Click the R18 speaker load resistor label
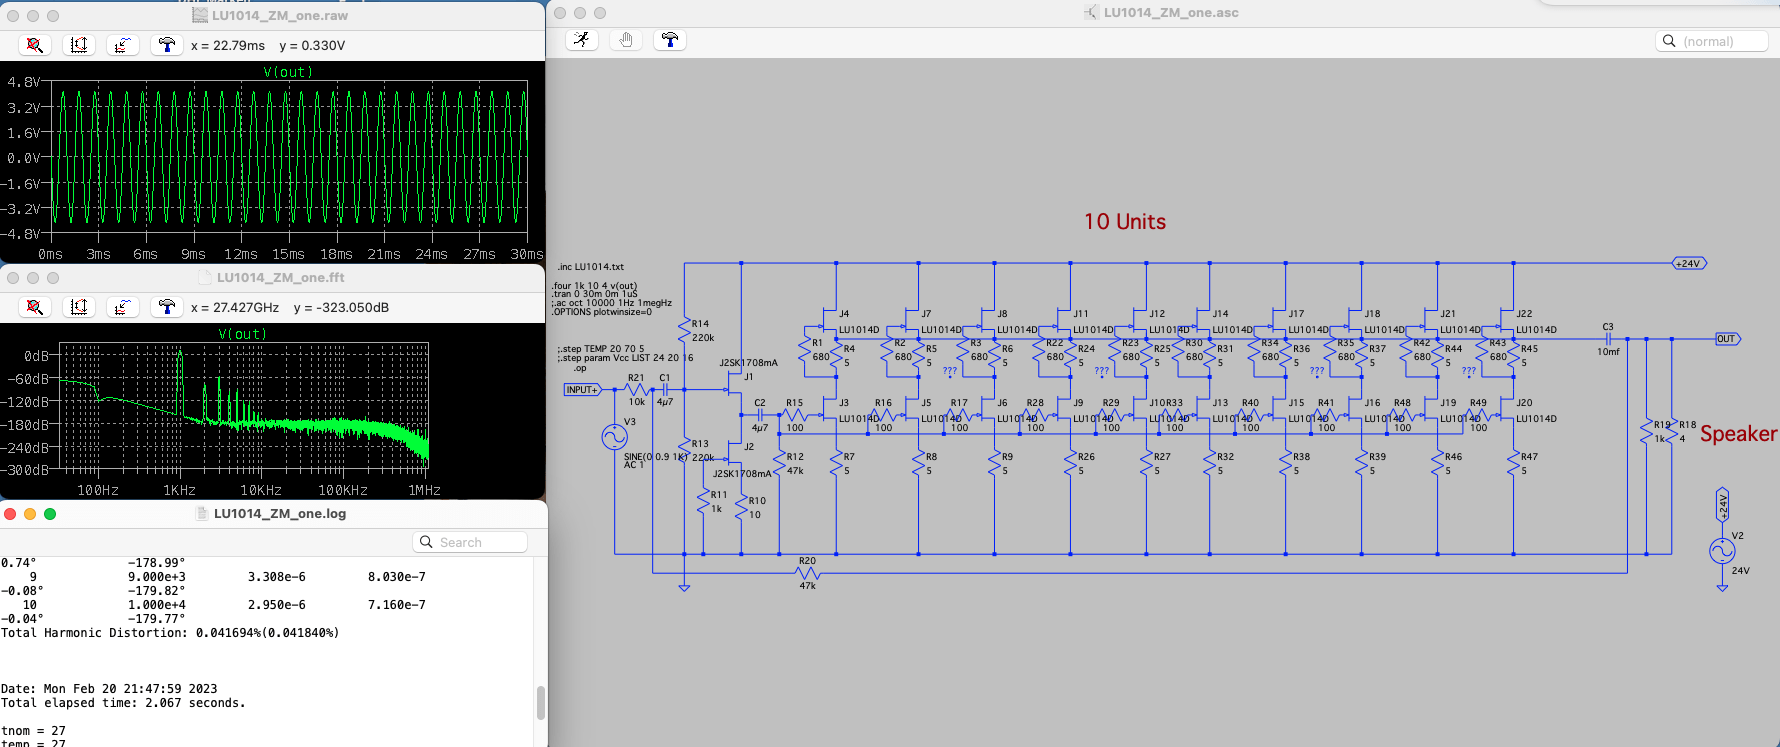The height and width of the screenshot is (747, 1780). 1688,431
